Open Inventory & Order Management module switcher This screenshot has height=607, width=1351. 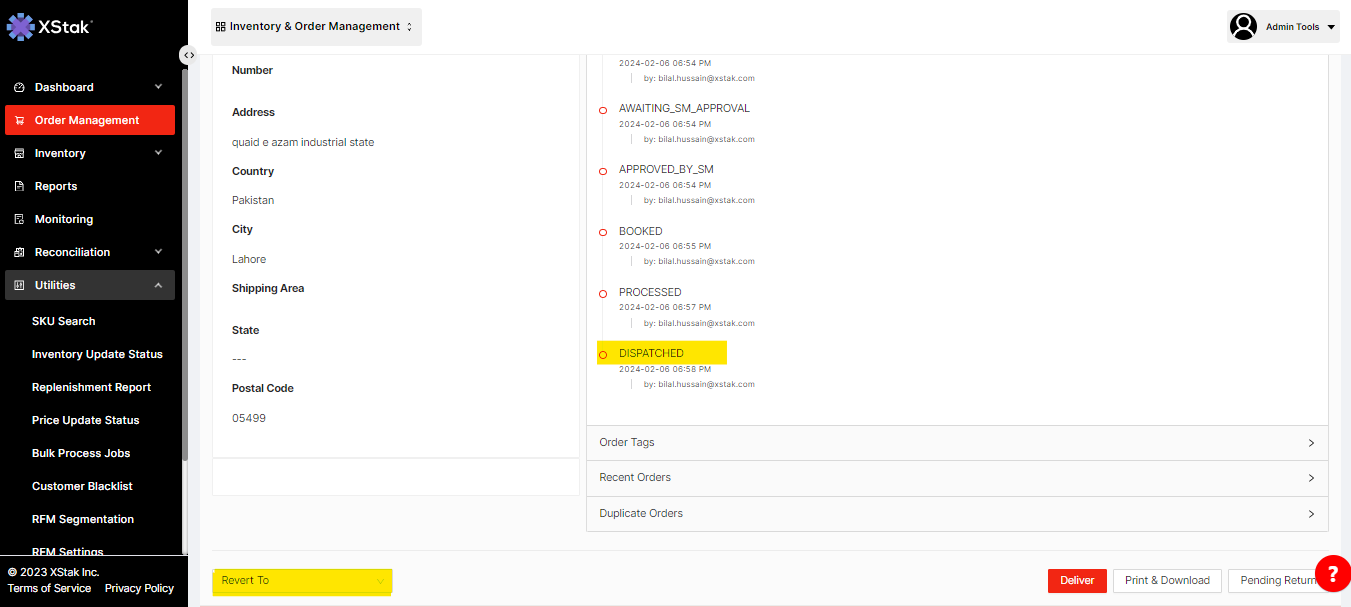(315, 27)
